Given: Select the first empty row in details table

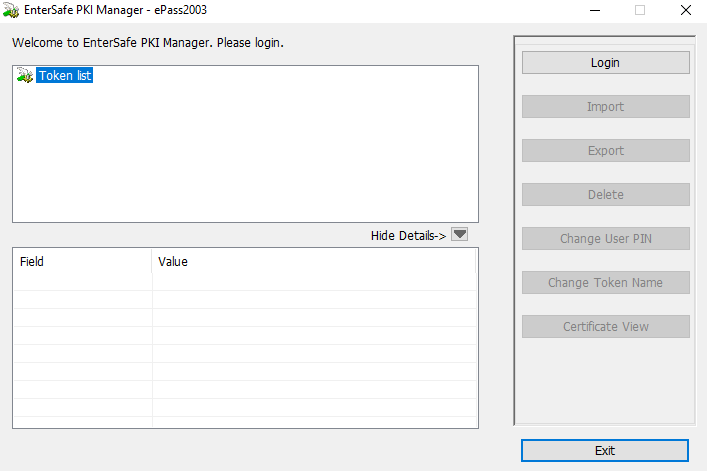Looking at the screenshot, I should click(245, 282).
